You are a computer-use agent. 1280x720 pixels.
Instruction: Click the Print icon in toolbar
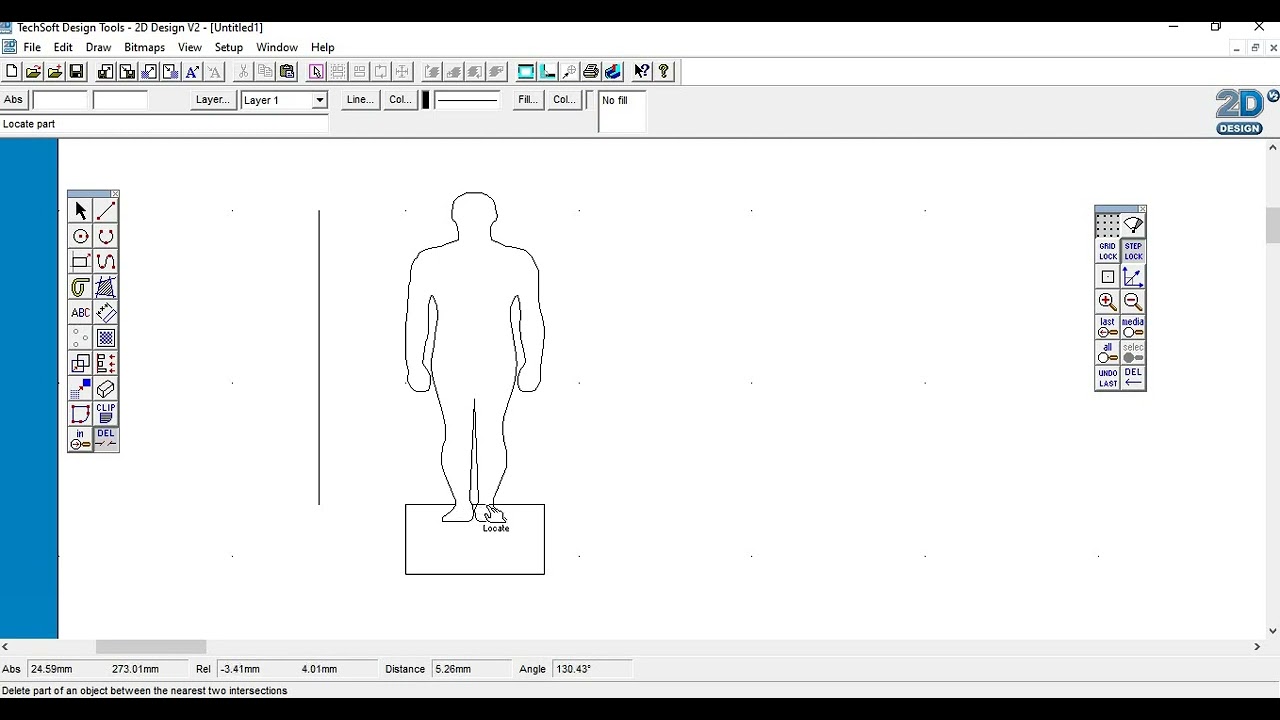click(591, 71)
